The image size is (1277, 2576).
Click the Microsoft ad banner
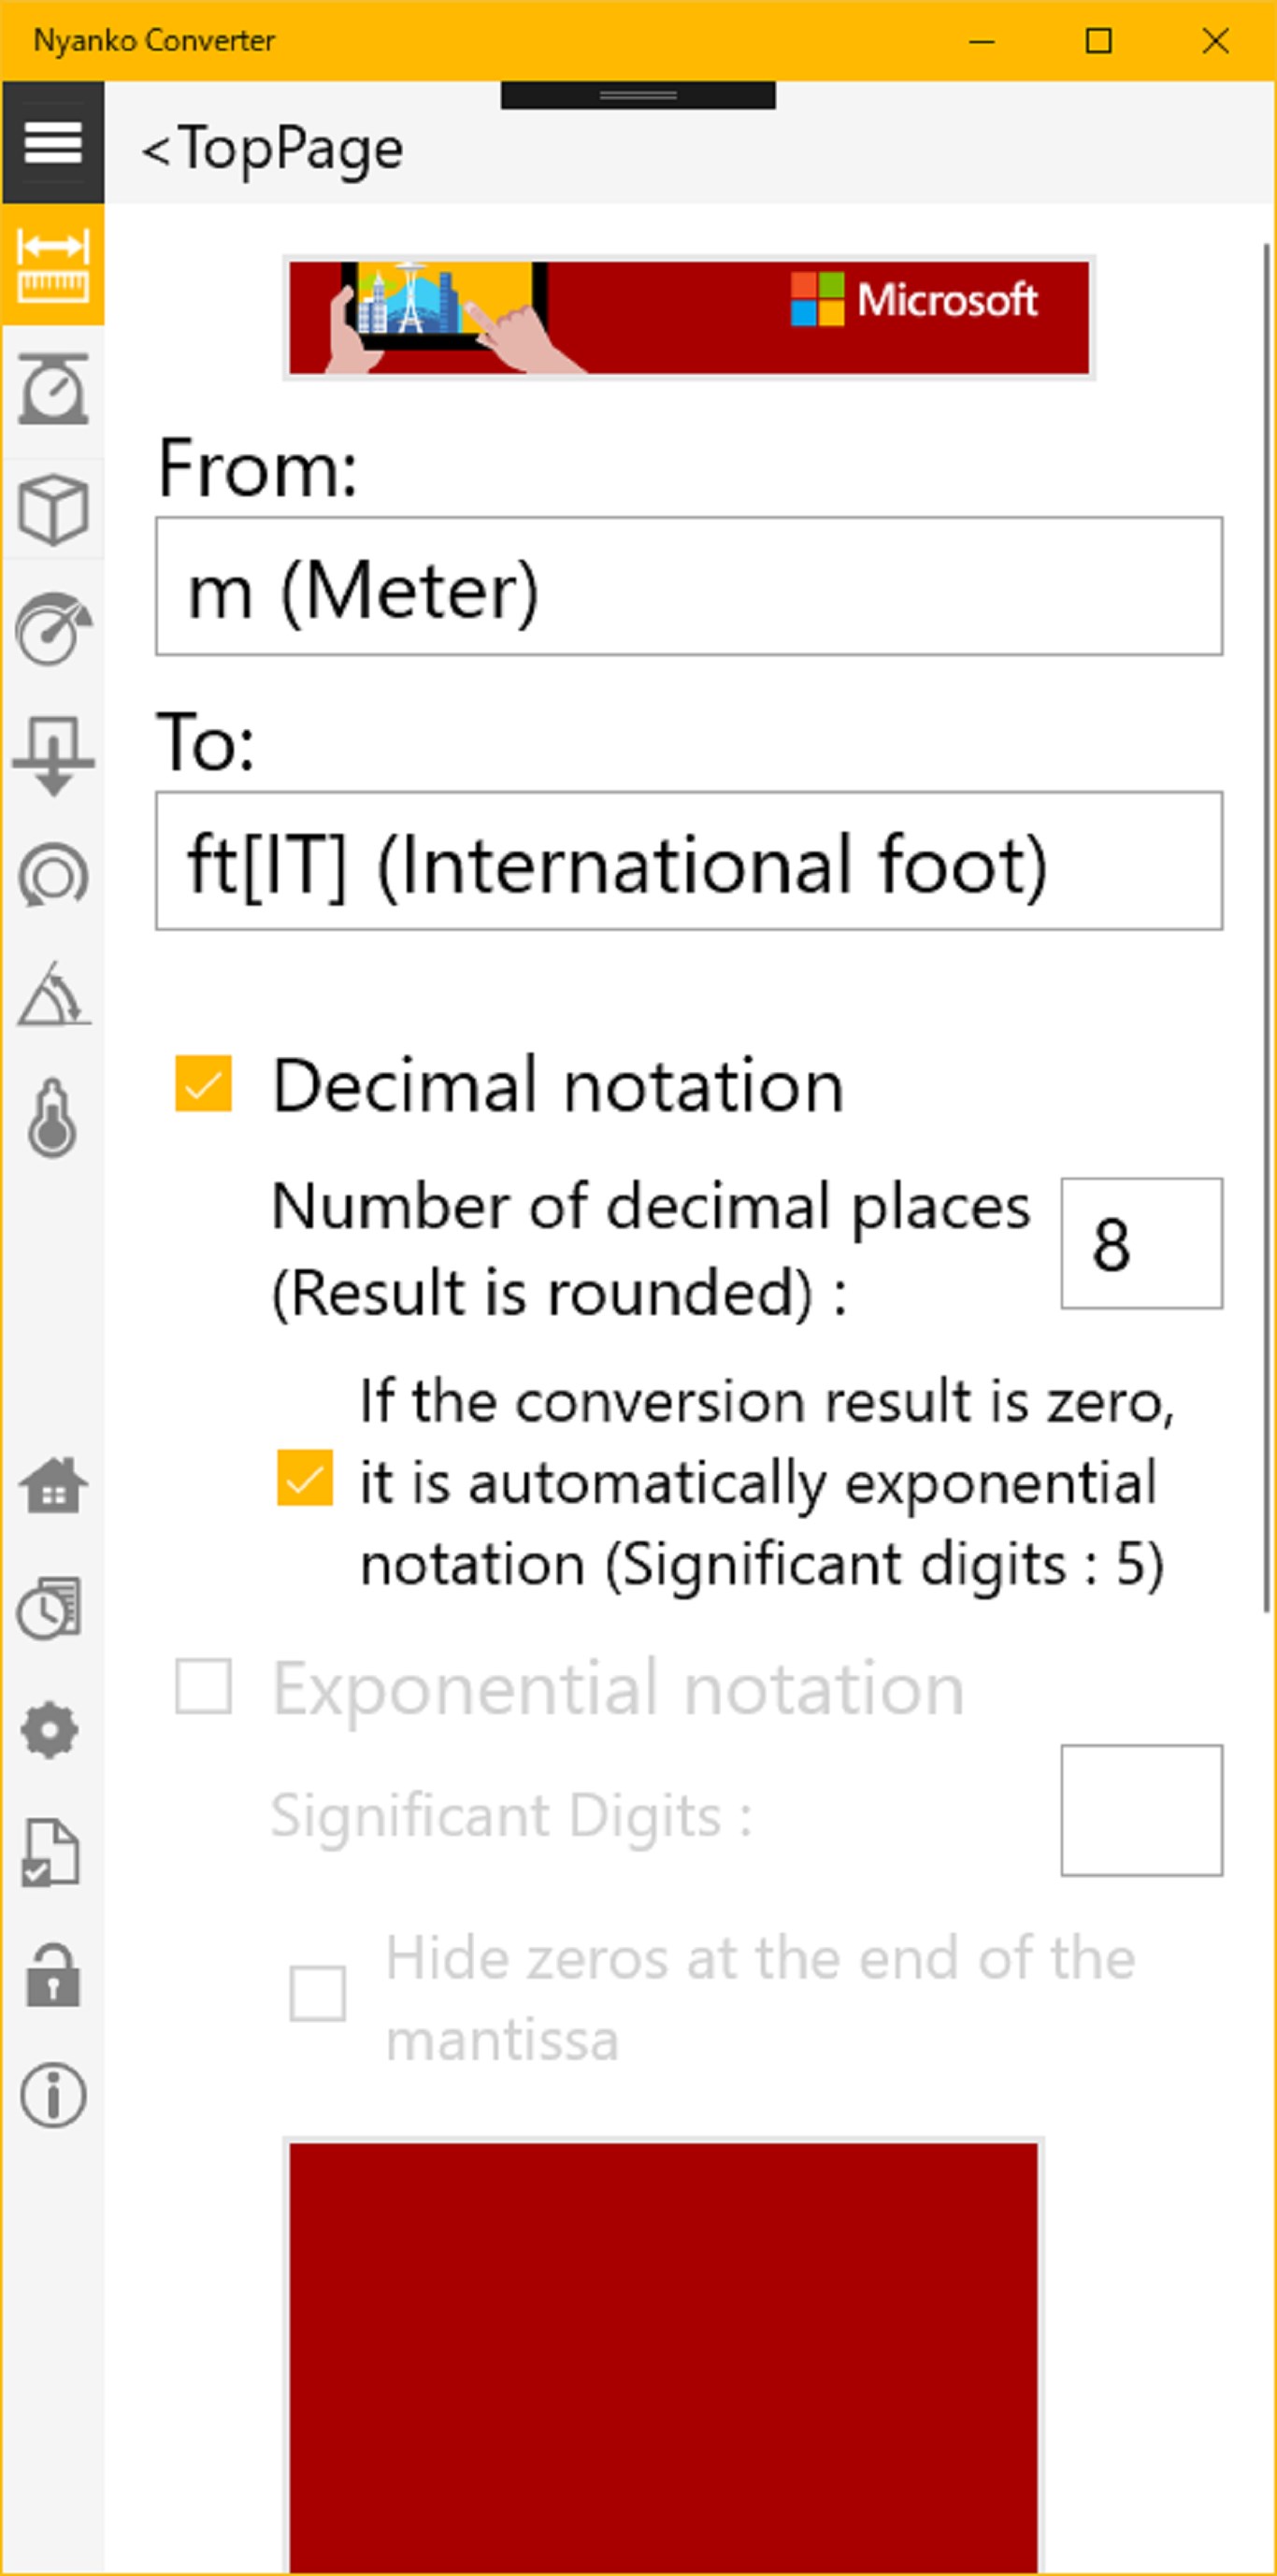pyautogui.click(x=689, y=317)
